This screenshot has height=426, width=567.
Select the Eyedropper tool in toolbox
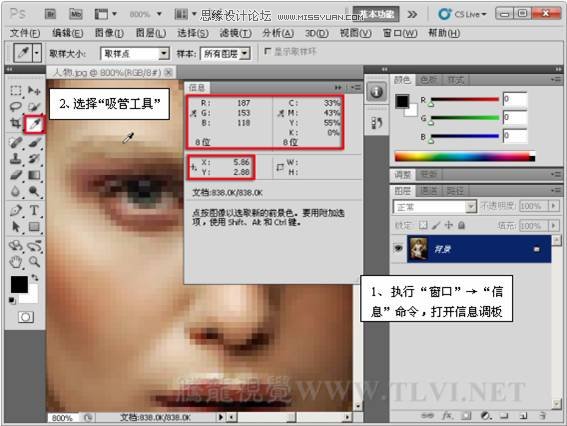tap(35, 124)
